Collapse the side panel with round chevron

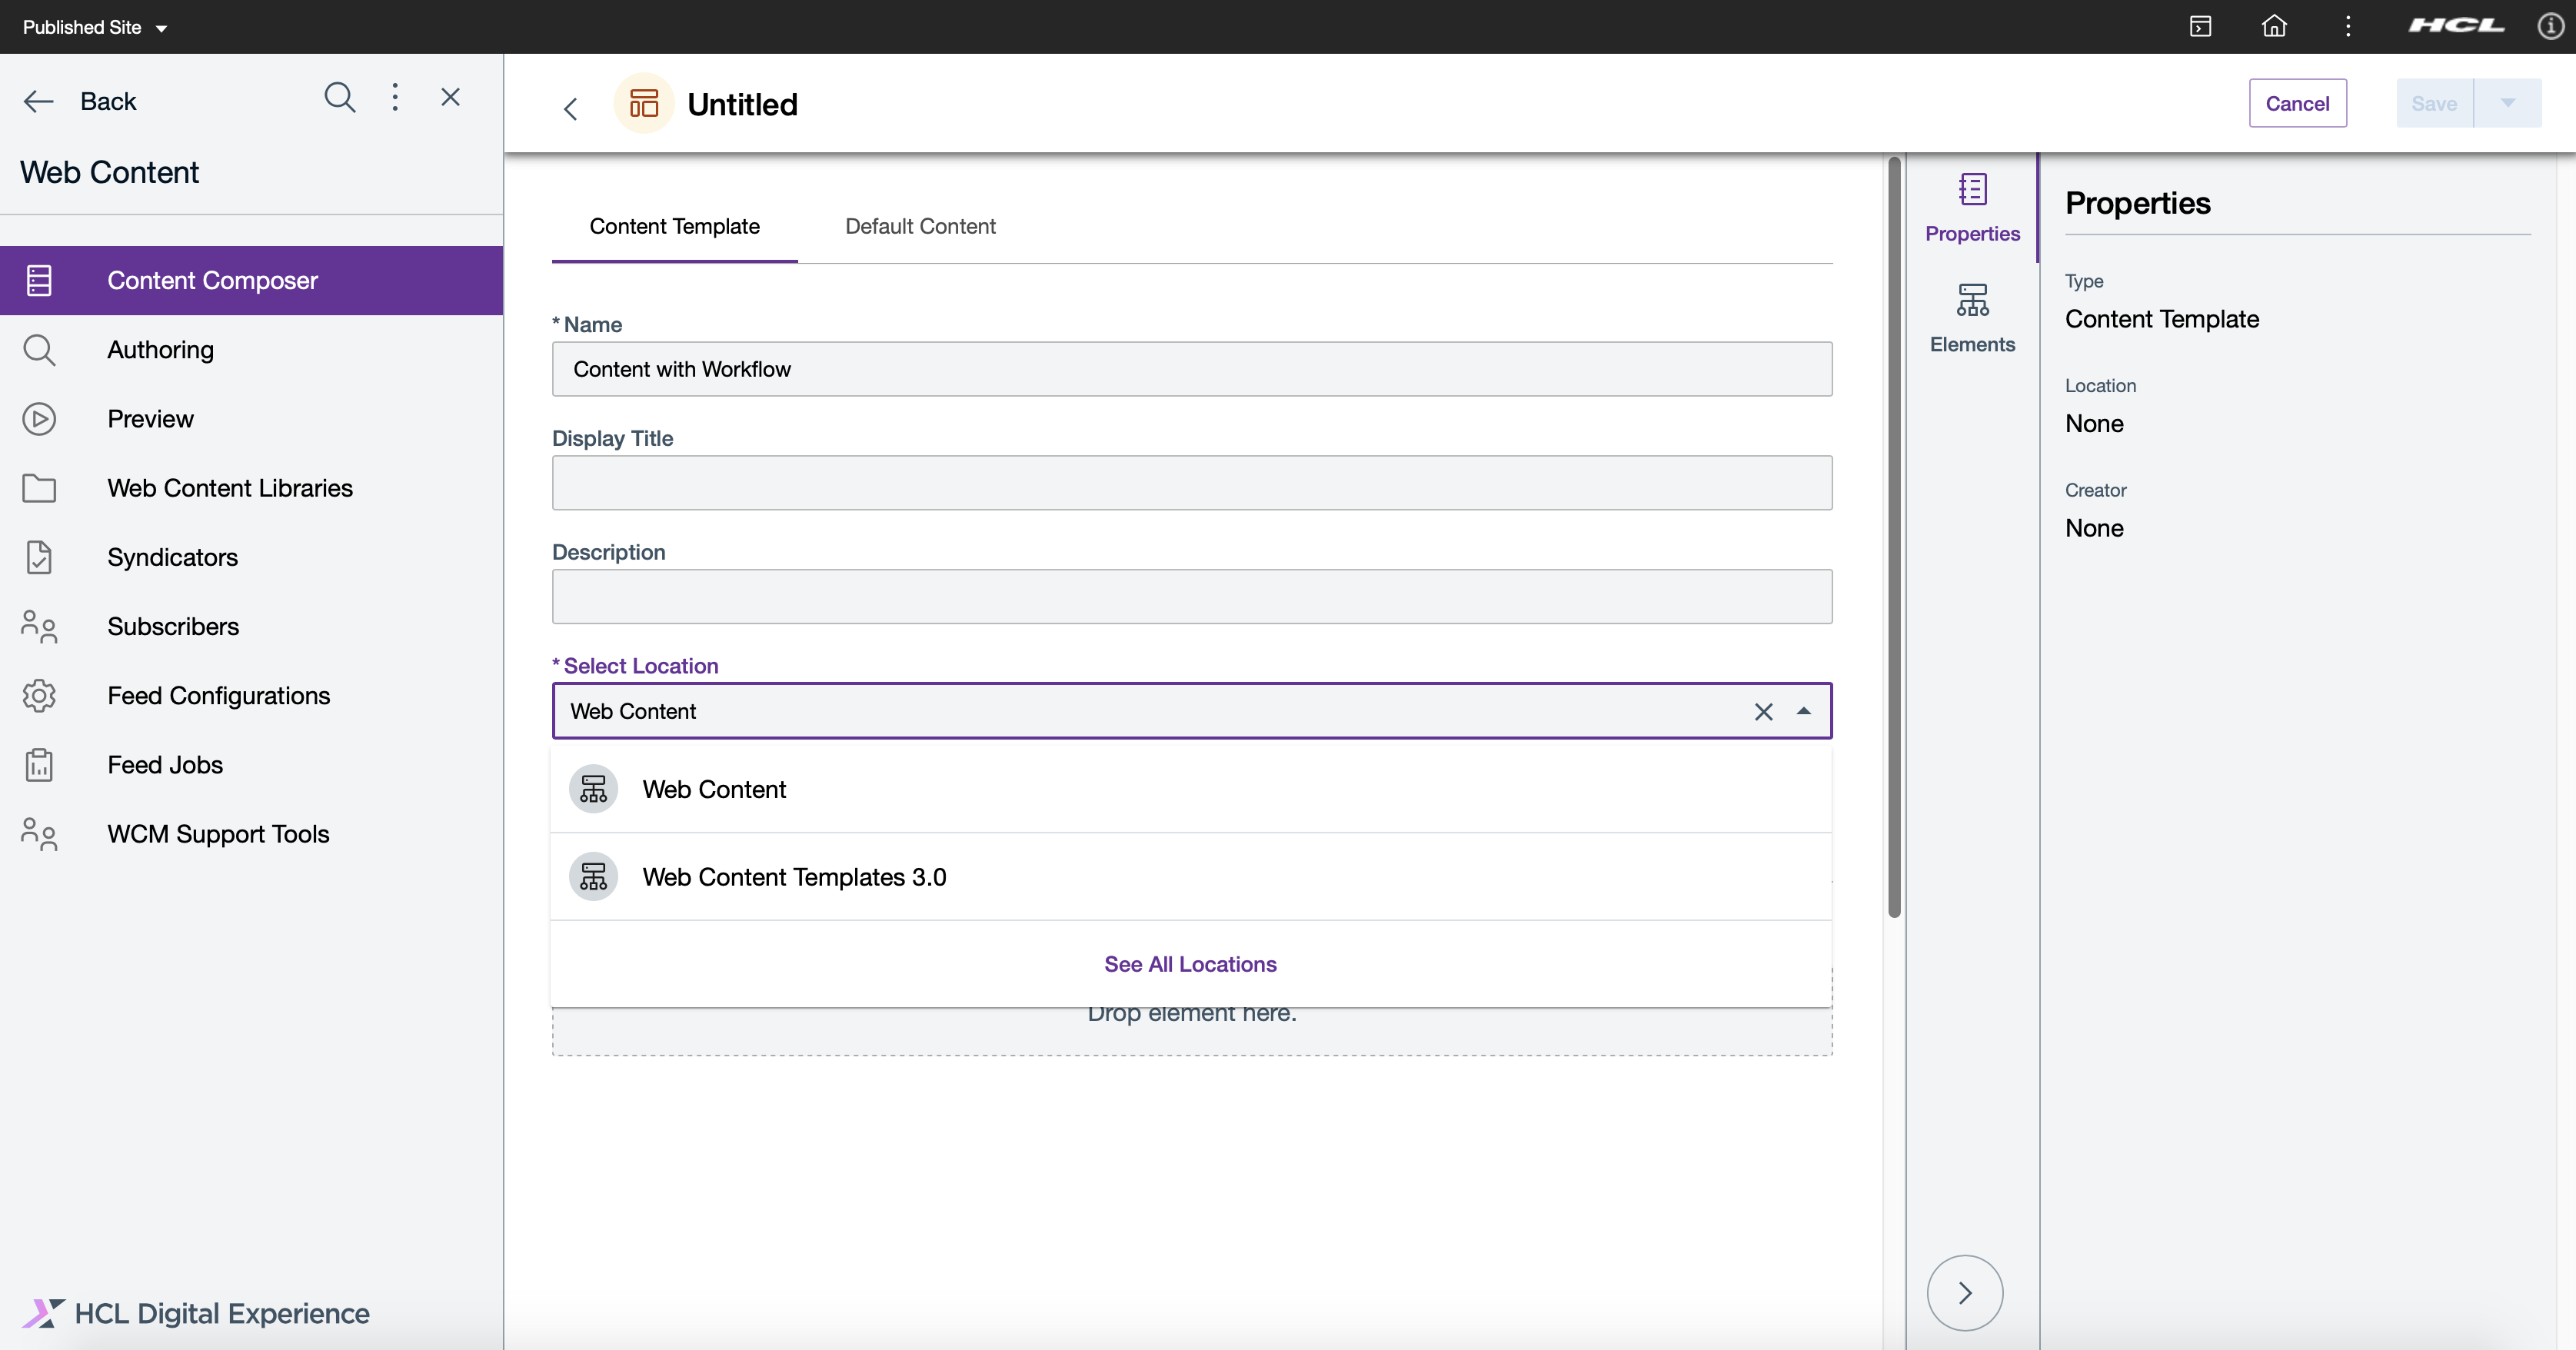point(1964,1293)
